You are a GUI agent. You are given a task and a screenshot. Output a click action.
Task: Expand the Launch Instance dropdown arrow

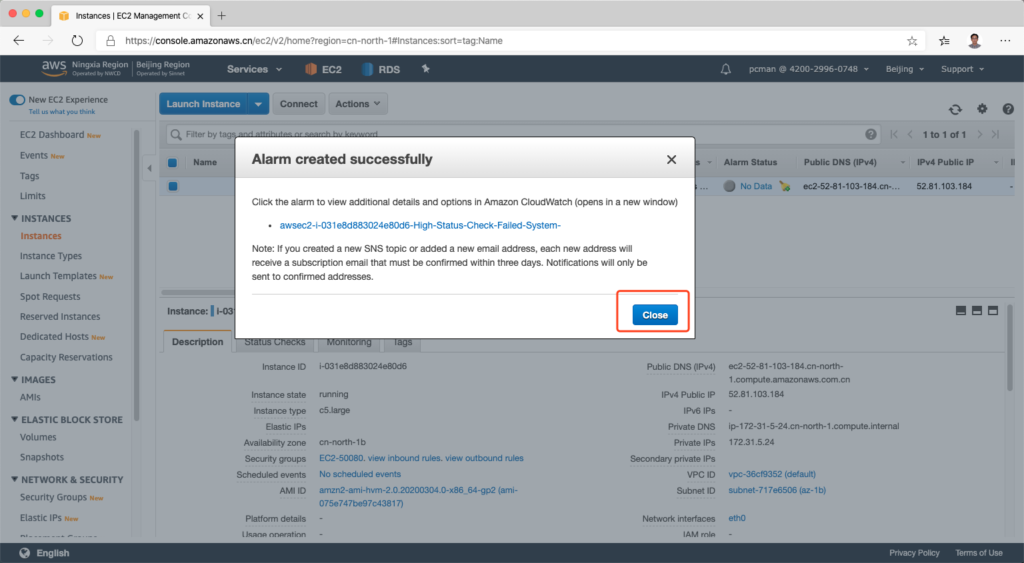coord(259,104)
